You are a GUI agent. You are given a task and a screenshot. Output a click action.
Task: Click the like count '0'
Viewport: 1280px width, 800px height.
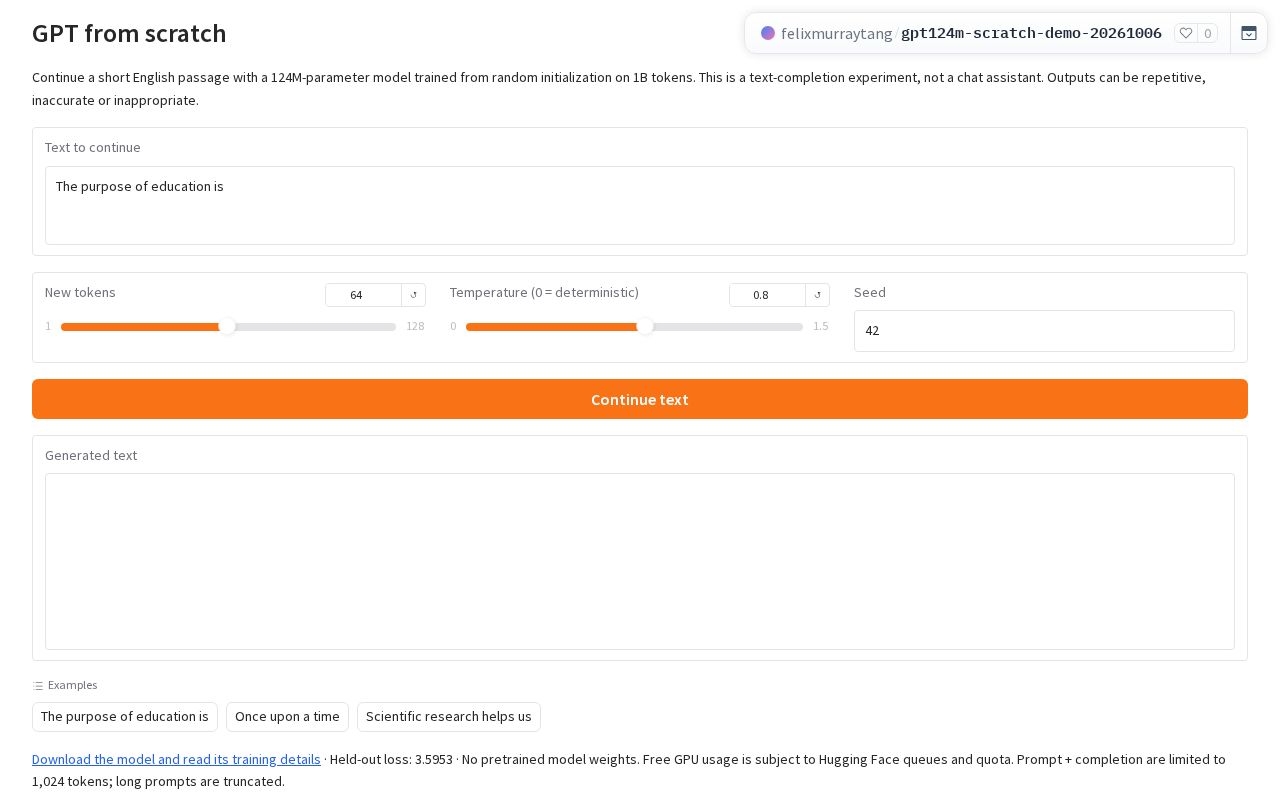pos(1207,33)
